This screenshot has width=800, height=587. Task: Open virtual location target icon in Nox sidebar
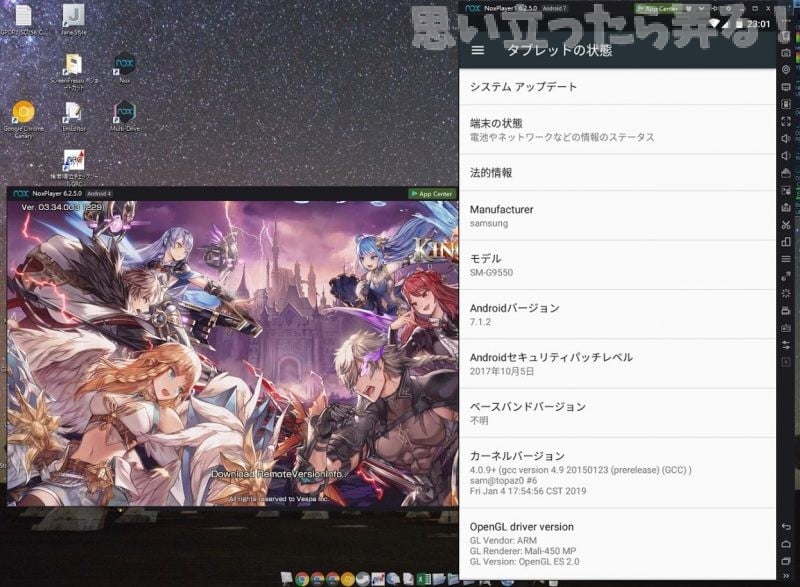tap(786, 69)
